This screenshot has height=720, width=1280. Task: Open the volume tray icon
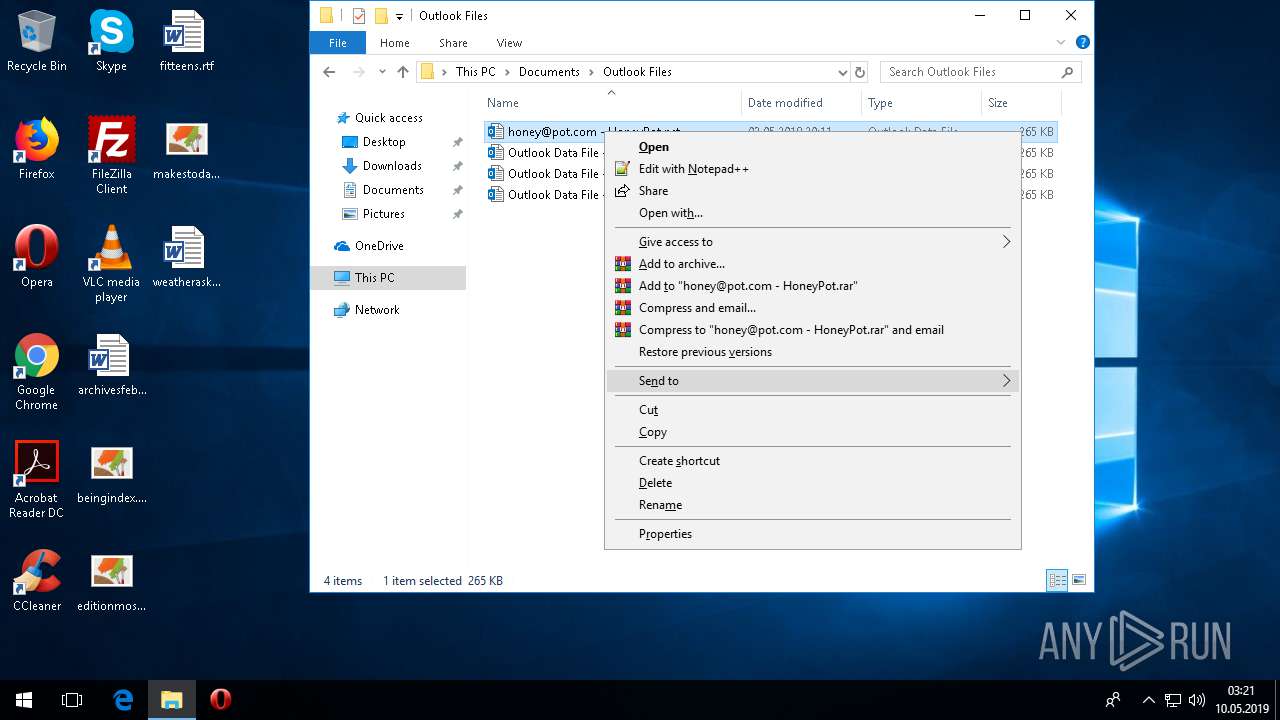click(1197, 700)
